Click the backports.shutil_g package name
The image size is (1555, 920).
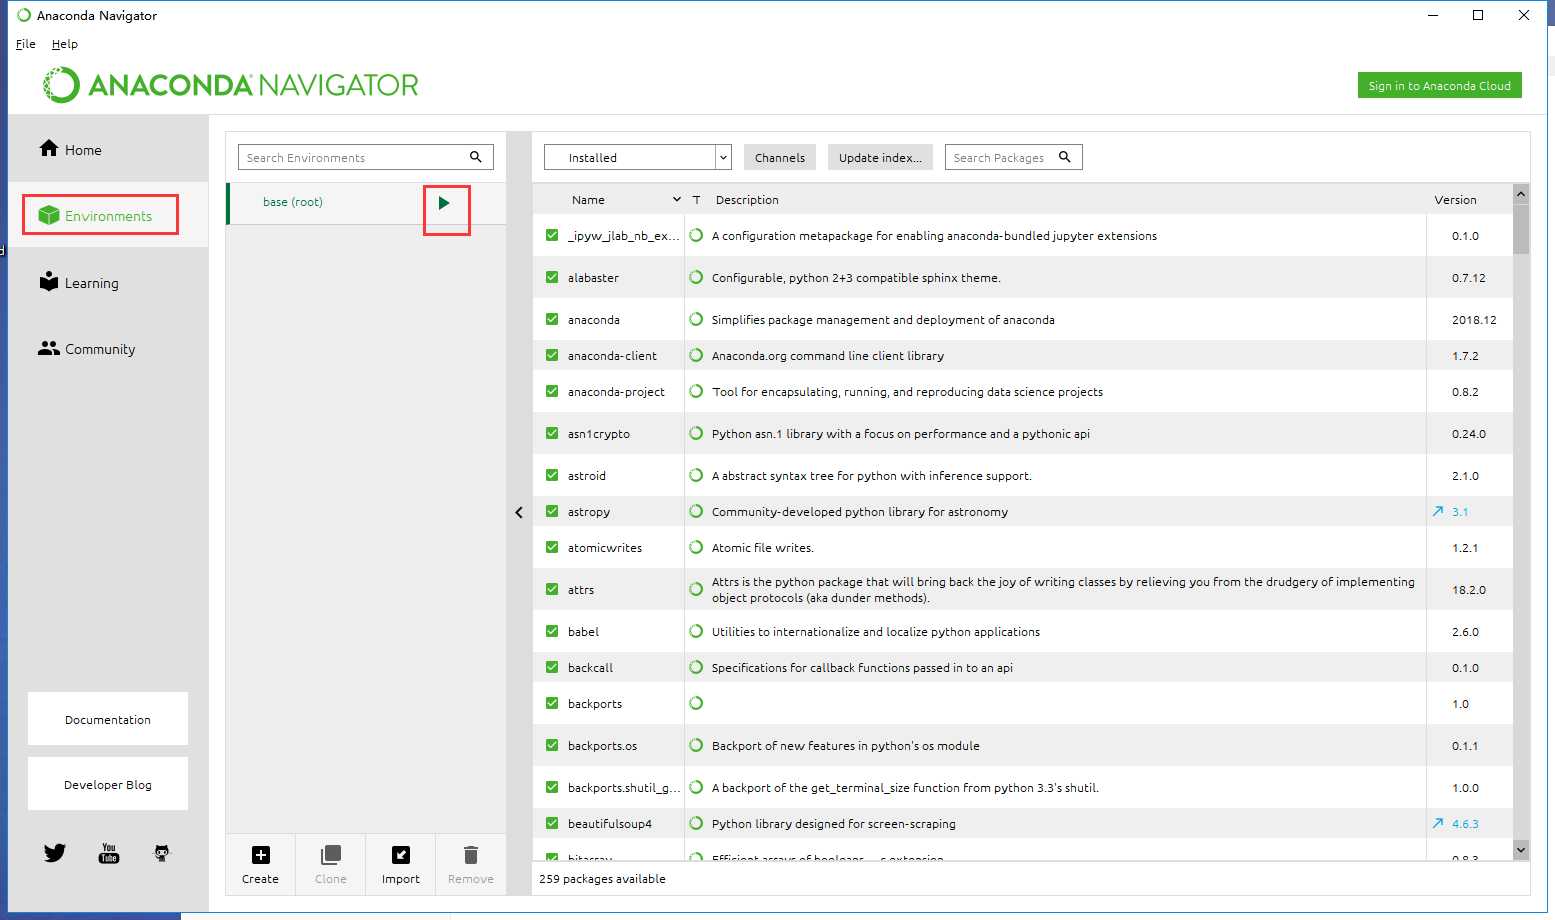coord(624,788)
